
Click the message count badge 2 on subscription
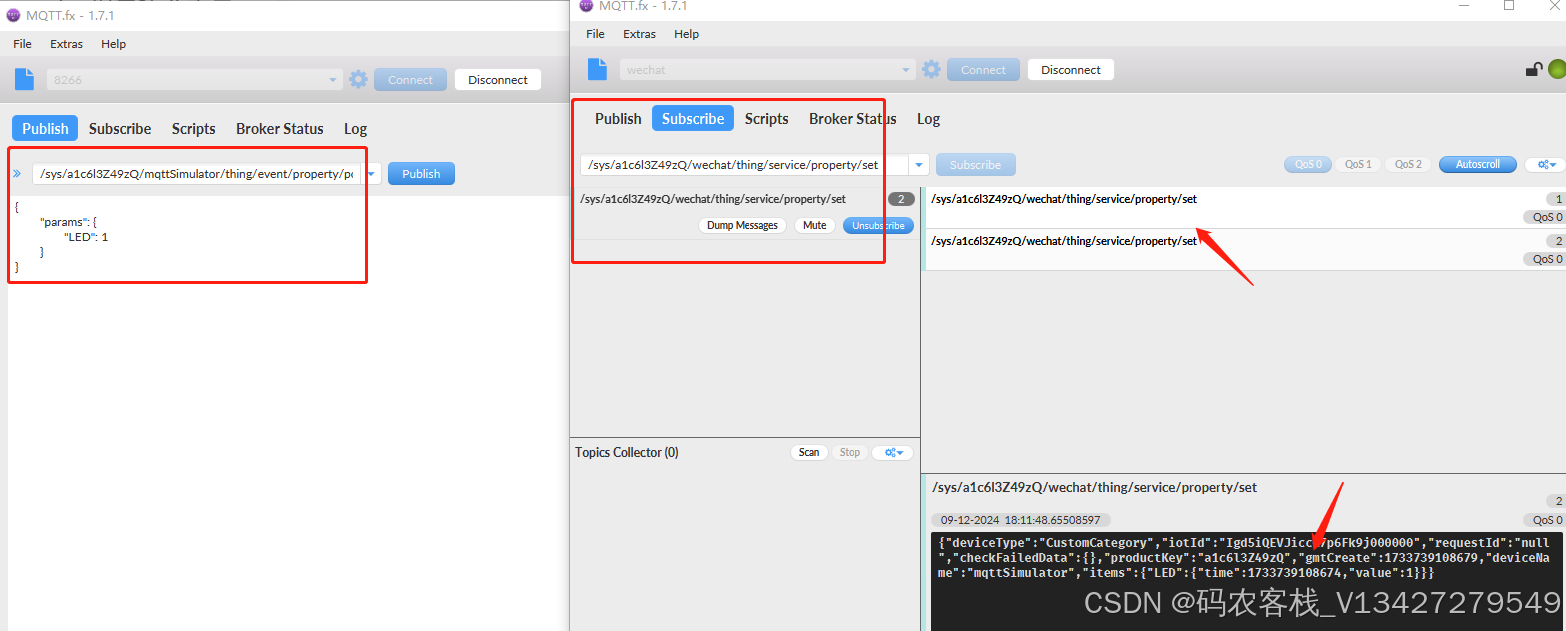pos(901,199)
